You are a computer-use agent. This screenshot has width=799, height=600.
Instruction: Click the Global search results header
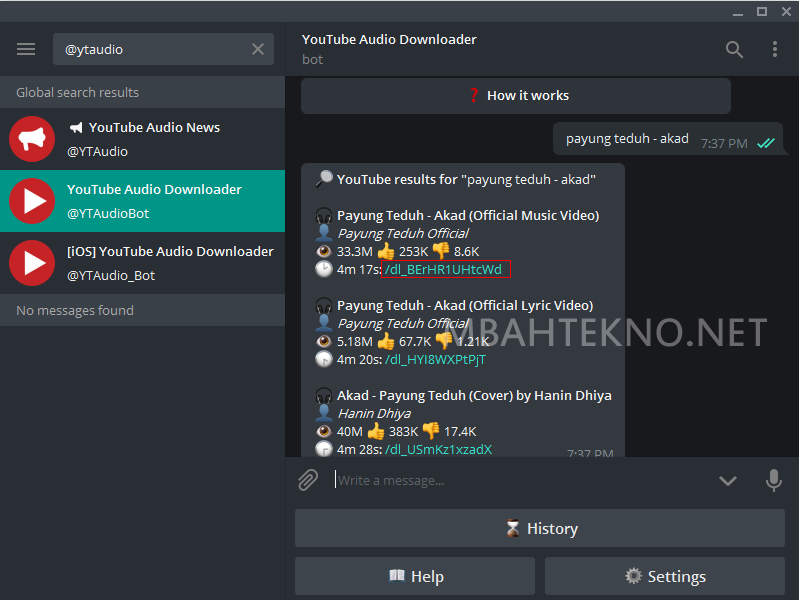142,92
